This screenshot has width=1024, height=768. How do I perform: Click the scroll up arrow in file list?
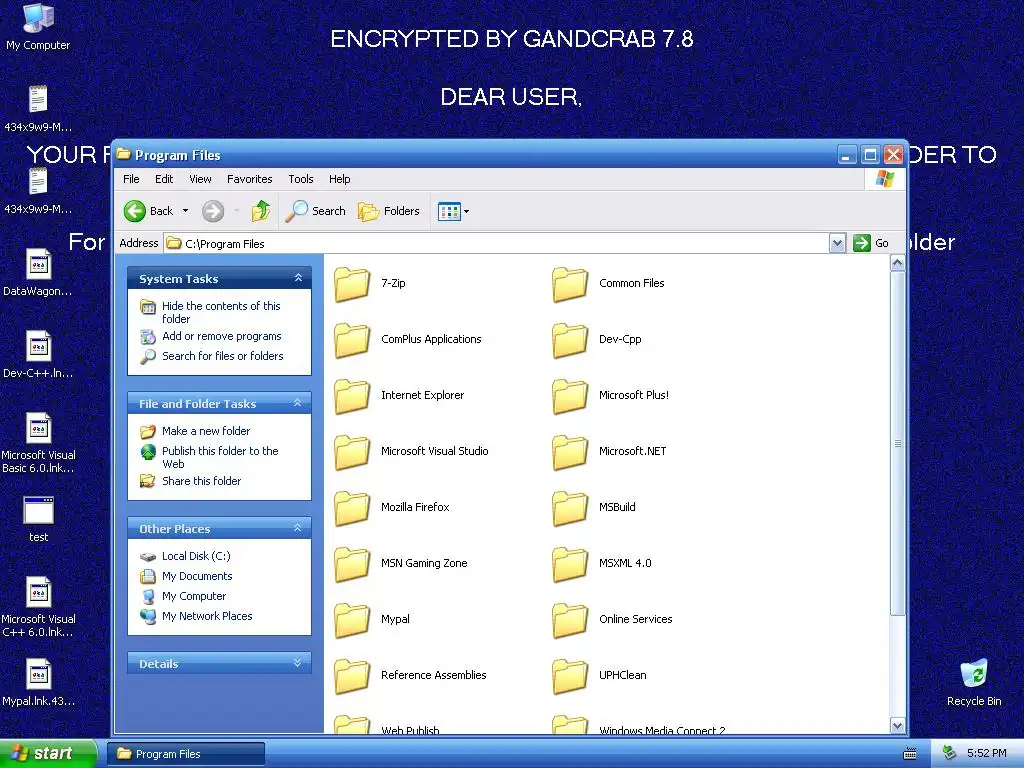point(897,263)
